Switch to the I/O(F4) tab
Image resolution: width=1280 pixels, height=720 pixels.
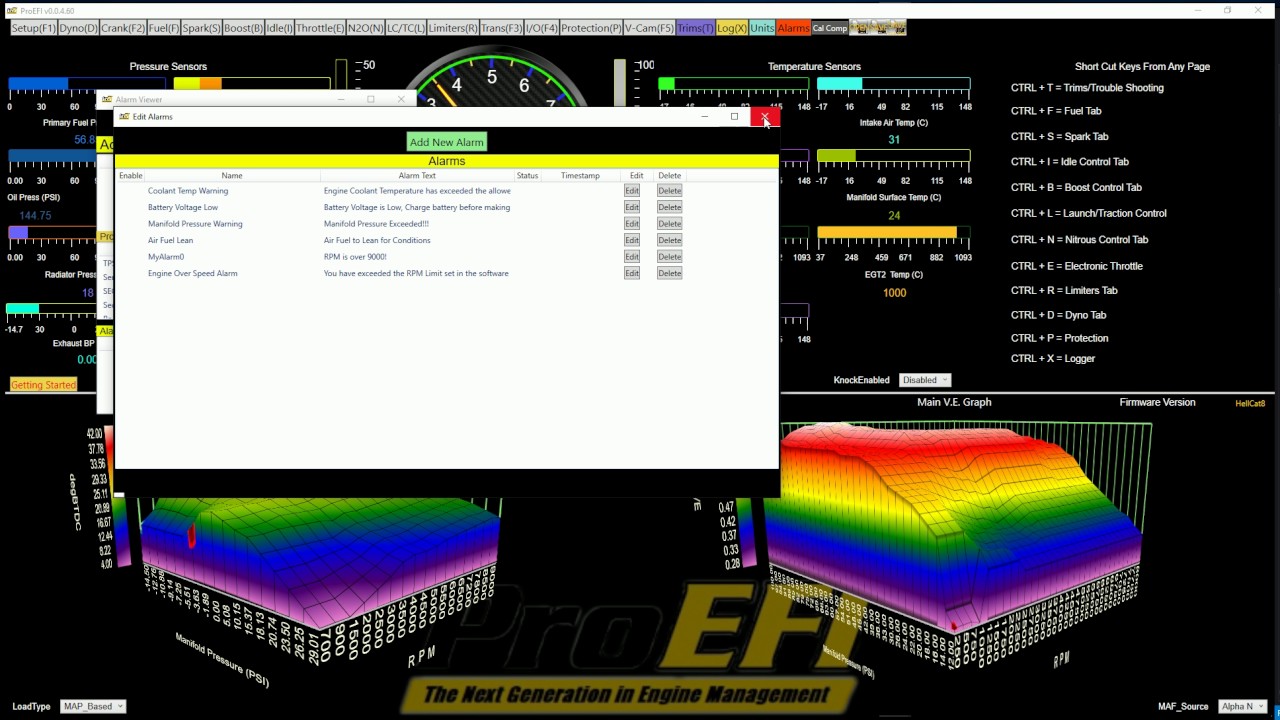click(x=542, y=28)
